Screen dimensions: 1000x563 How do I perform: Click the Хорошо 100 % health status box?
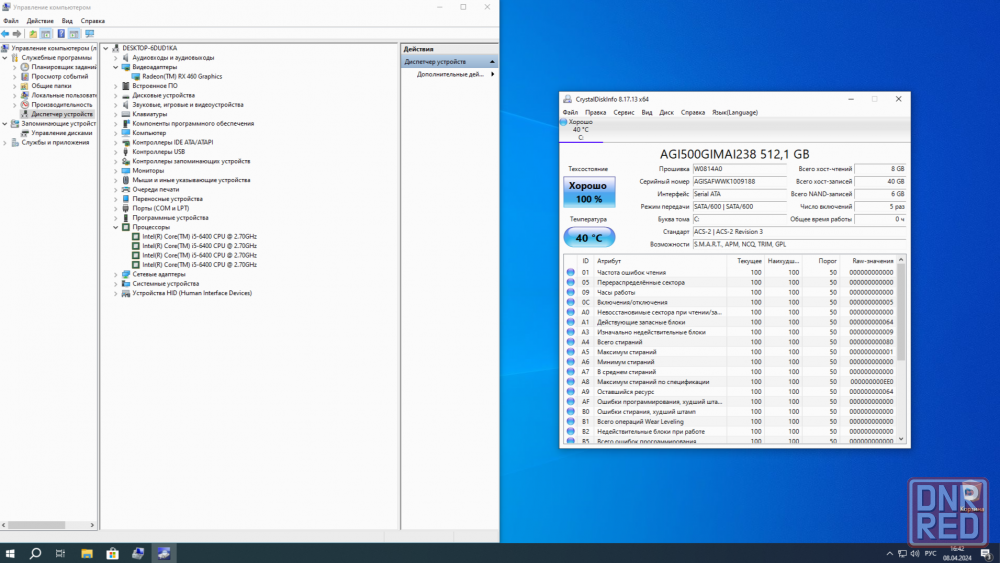[x=589, y=192]
